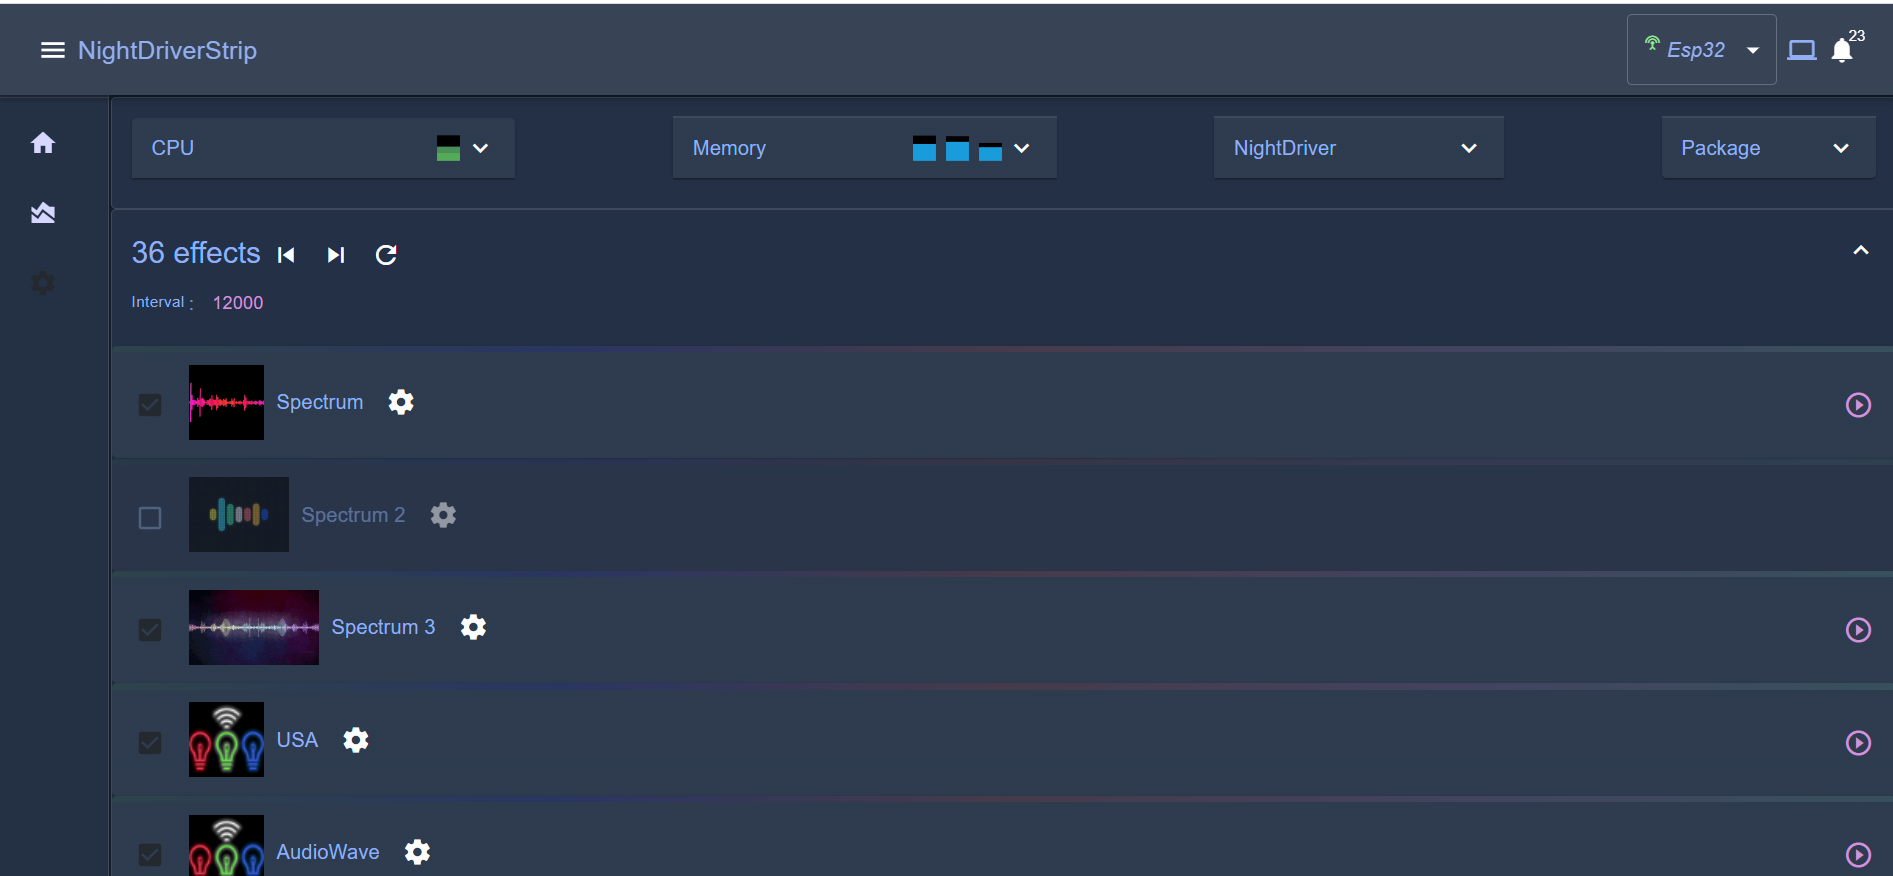Toggle the AudioWave effect checkbox
The height and width of the screenshot is (876, 1893).
click(150, 855)
